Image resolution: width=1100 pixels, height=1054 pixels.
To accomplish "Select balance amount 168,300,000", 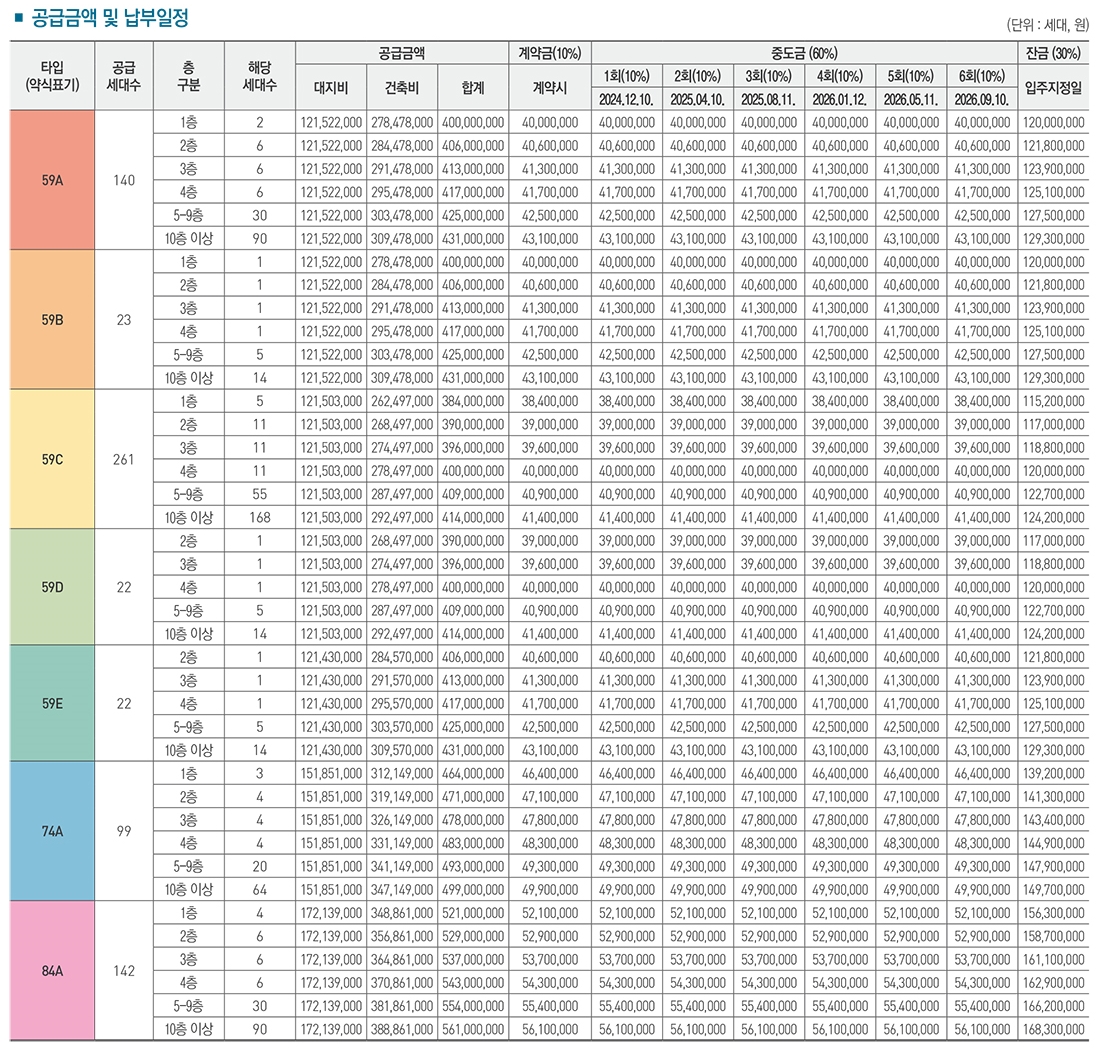I will point(1054,1029).
